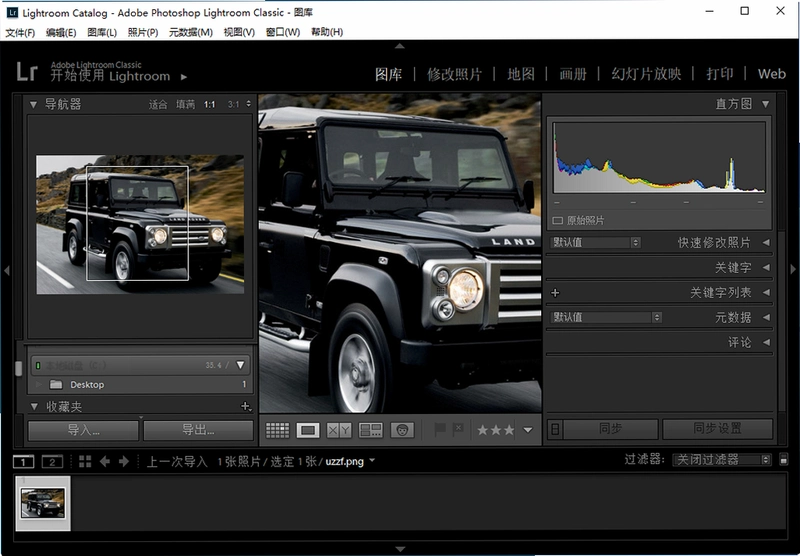Switch to the 图库 module

[388, 74]
